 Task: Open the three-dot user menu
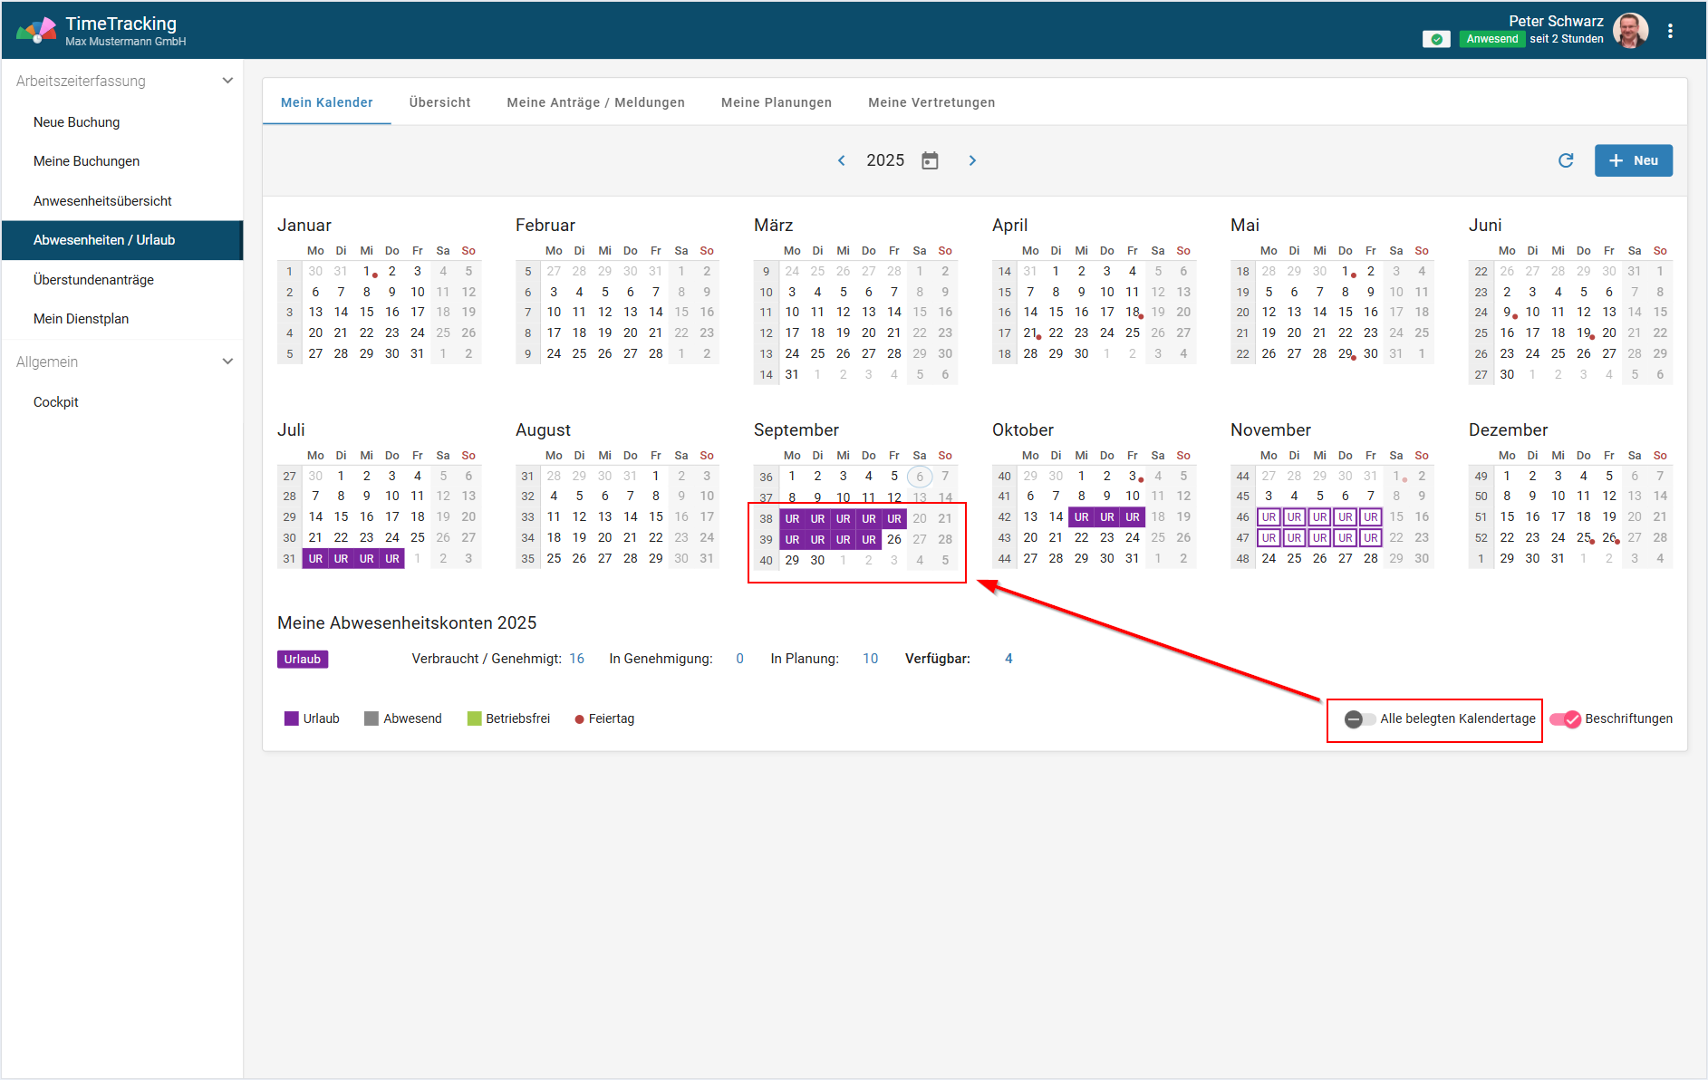point(1670,31)
